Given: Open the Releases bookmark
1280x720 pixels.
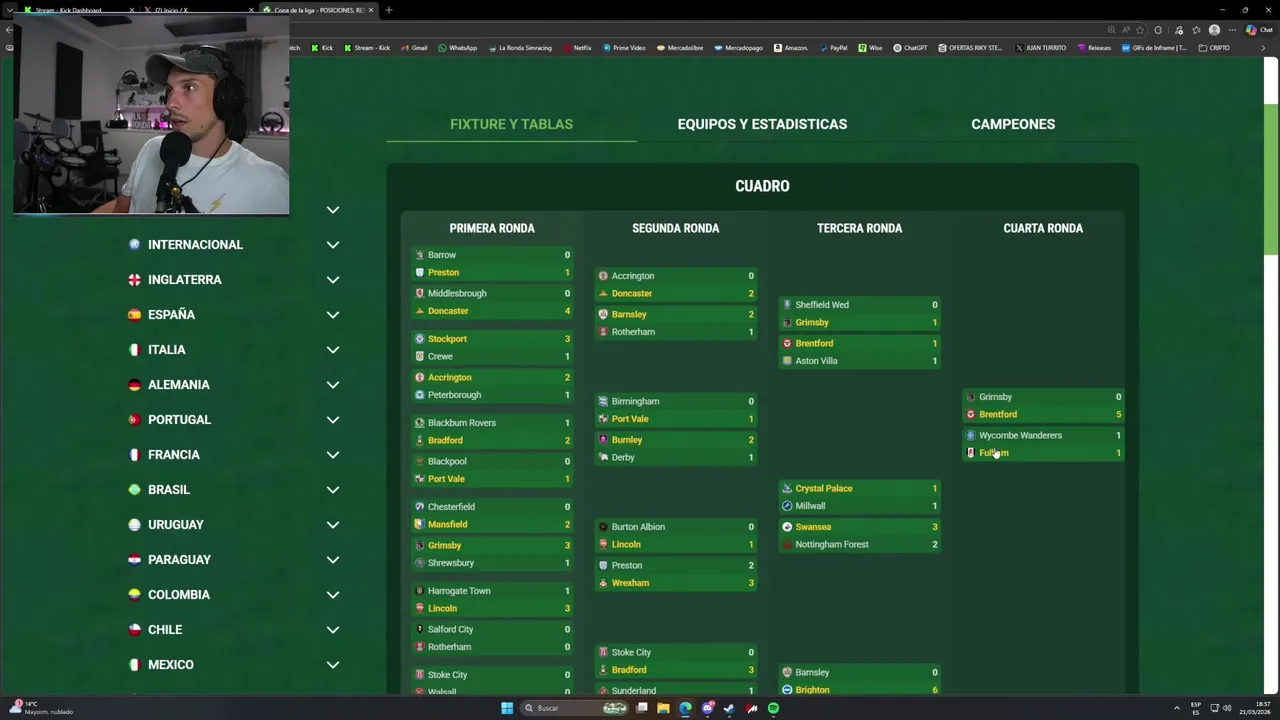Looking at the screenshot, I should click(x=1094, y=48).
